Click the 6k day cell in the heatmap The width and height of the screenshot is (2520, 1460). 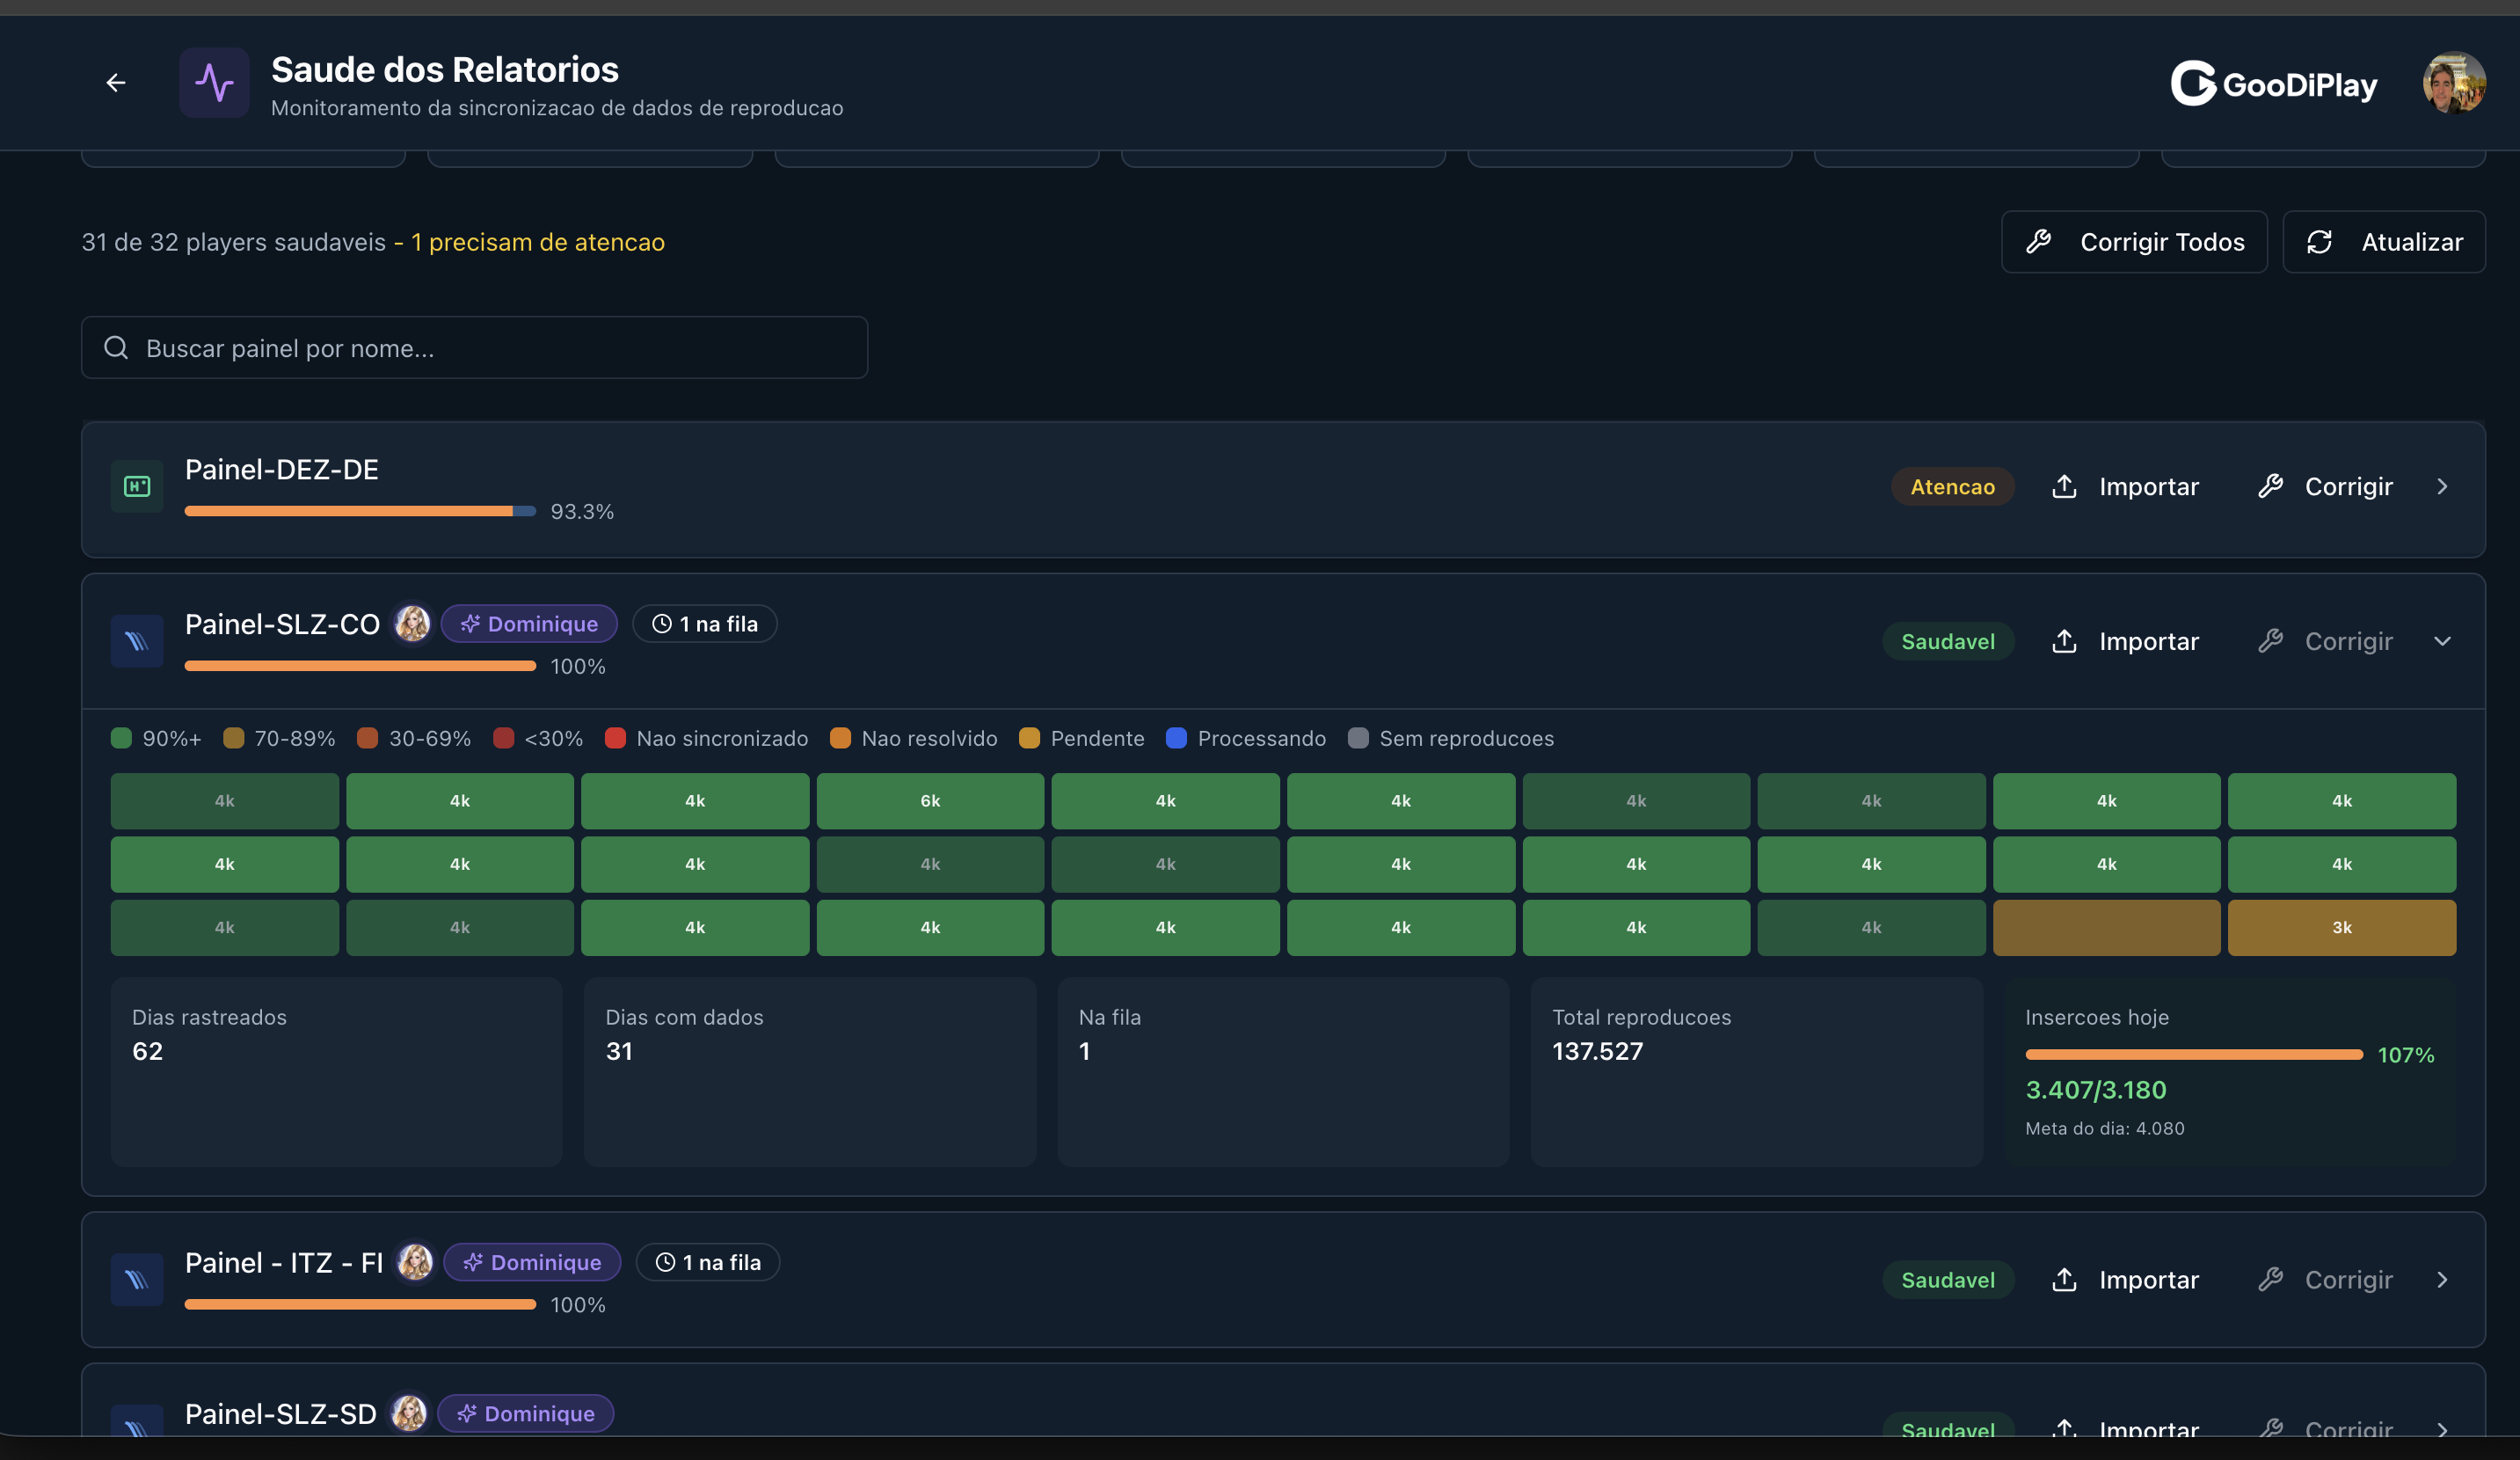(930, 801)
